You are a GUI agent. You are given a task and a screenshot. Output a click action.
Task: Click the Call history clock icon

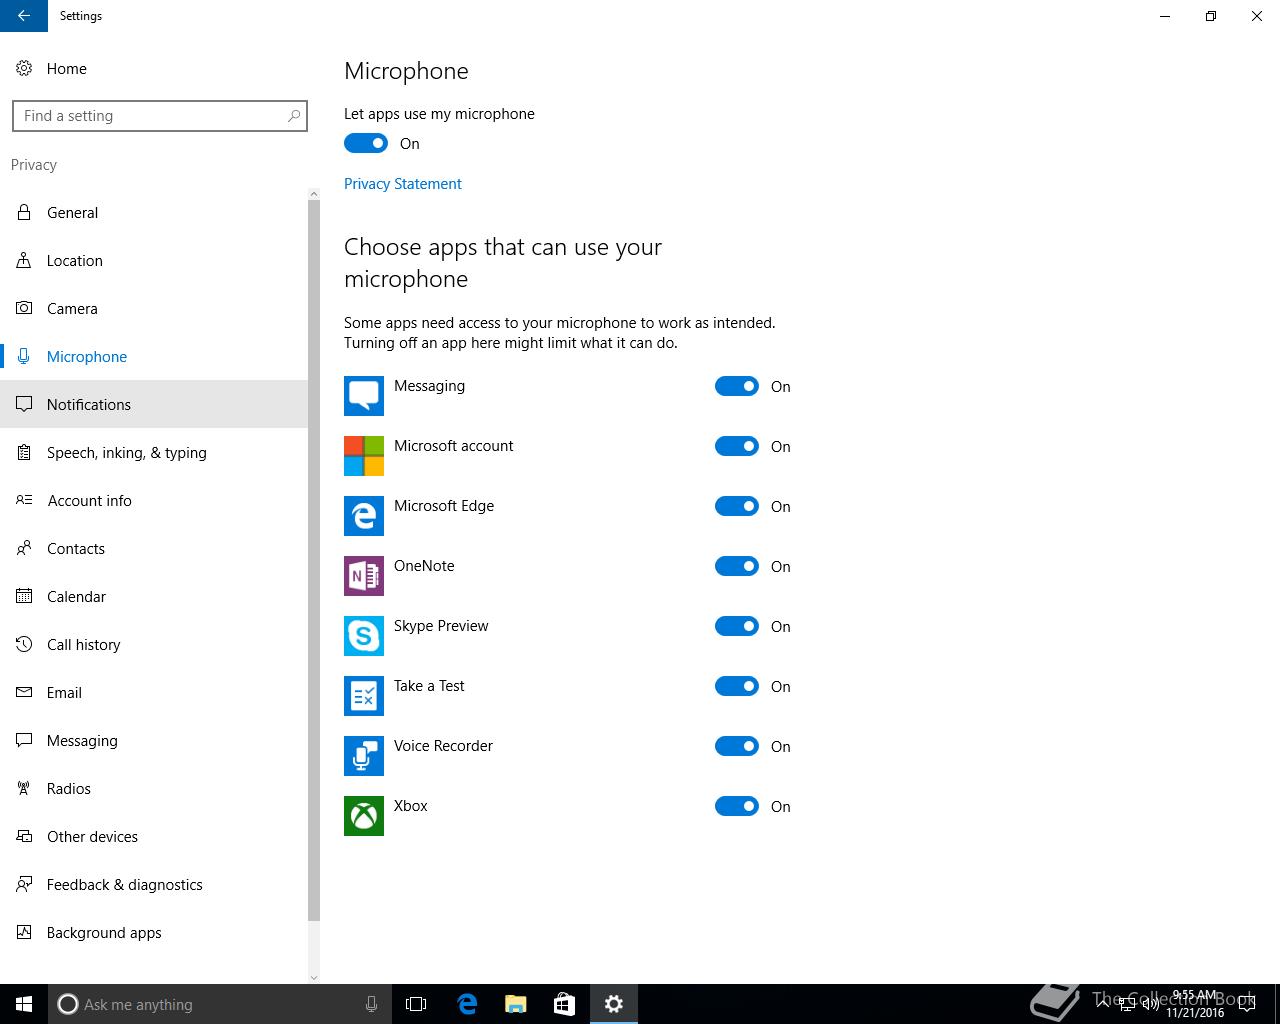tap(24, 644)
